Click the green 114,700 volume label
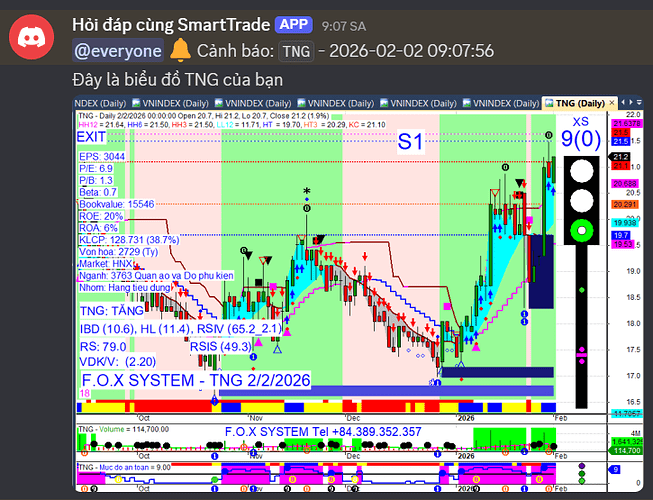 tap(627, 451)
